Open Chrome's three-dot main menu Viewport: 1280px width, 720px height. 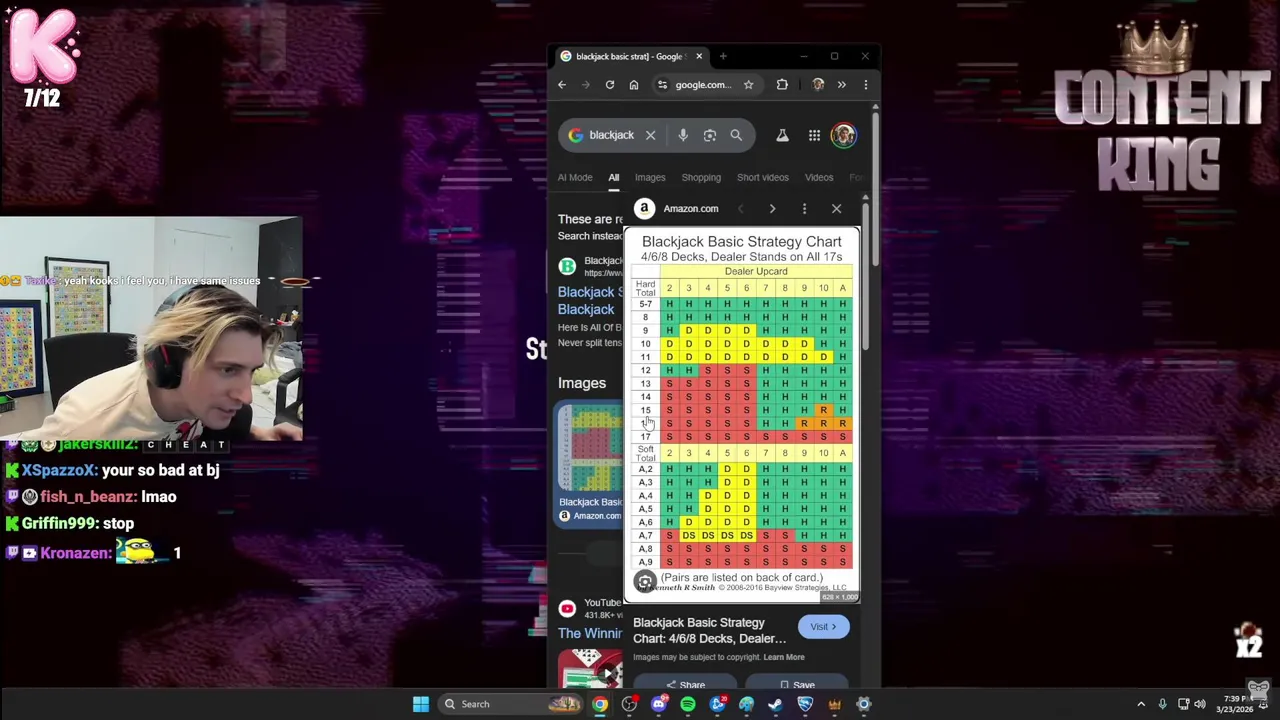(x=866, y=85)
